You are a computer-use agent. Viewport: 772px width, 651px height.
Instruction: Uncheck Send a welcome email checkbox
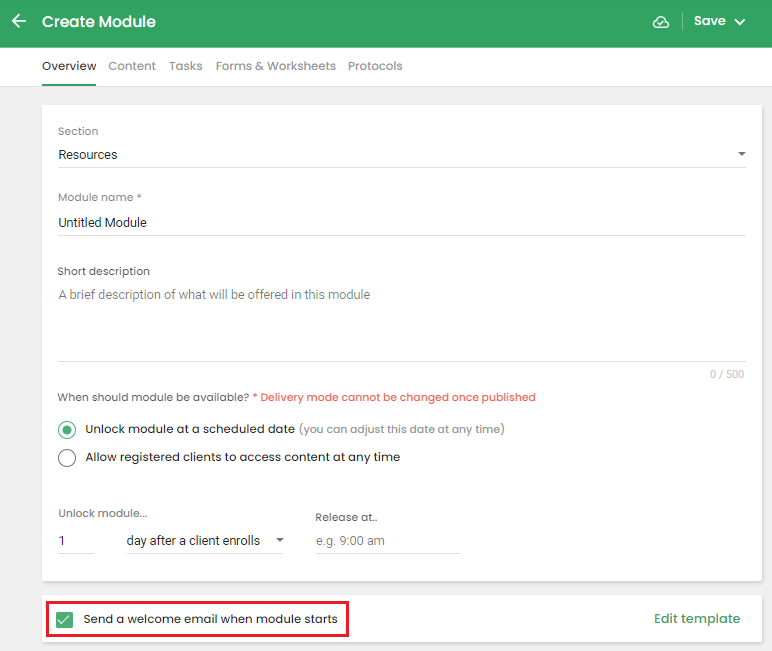pos(65,620)
